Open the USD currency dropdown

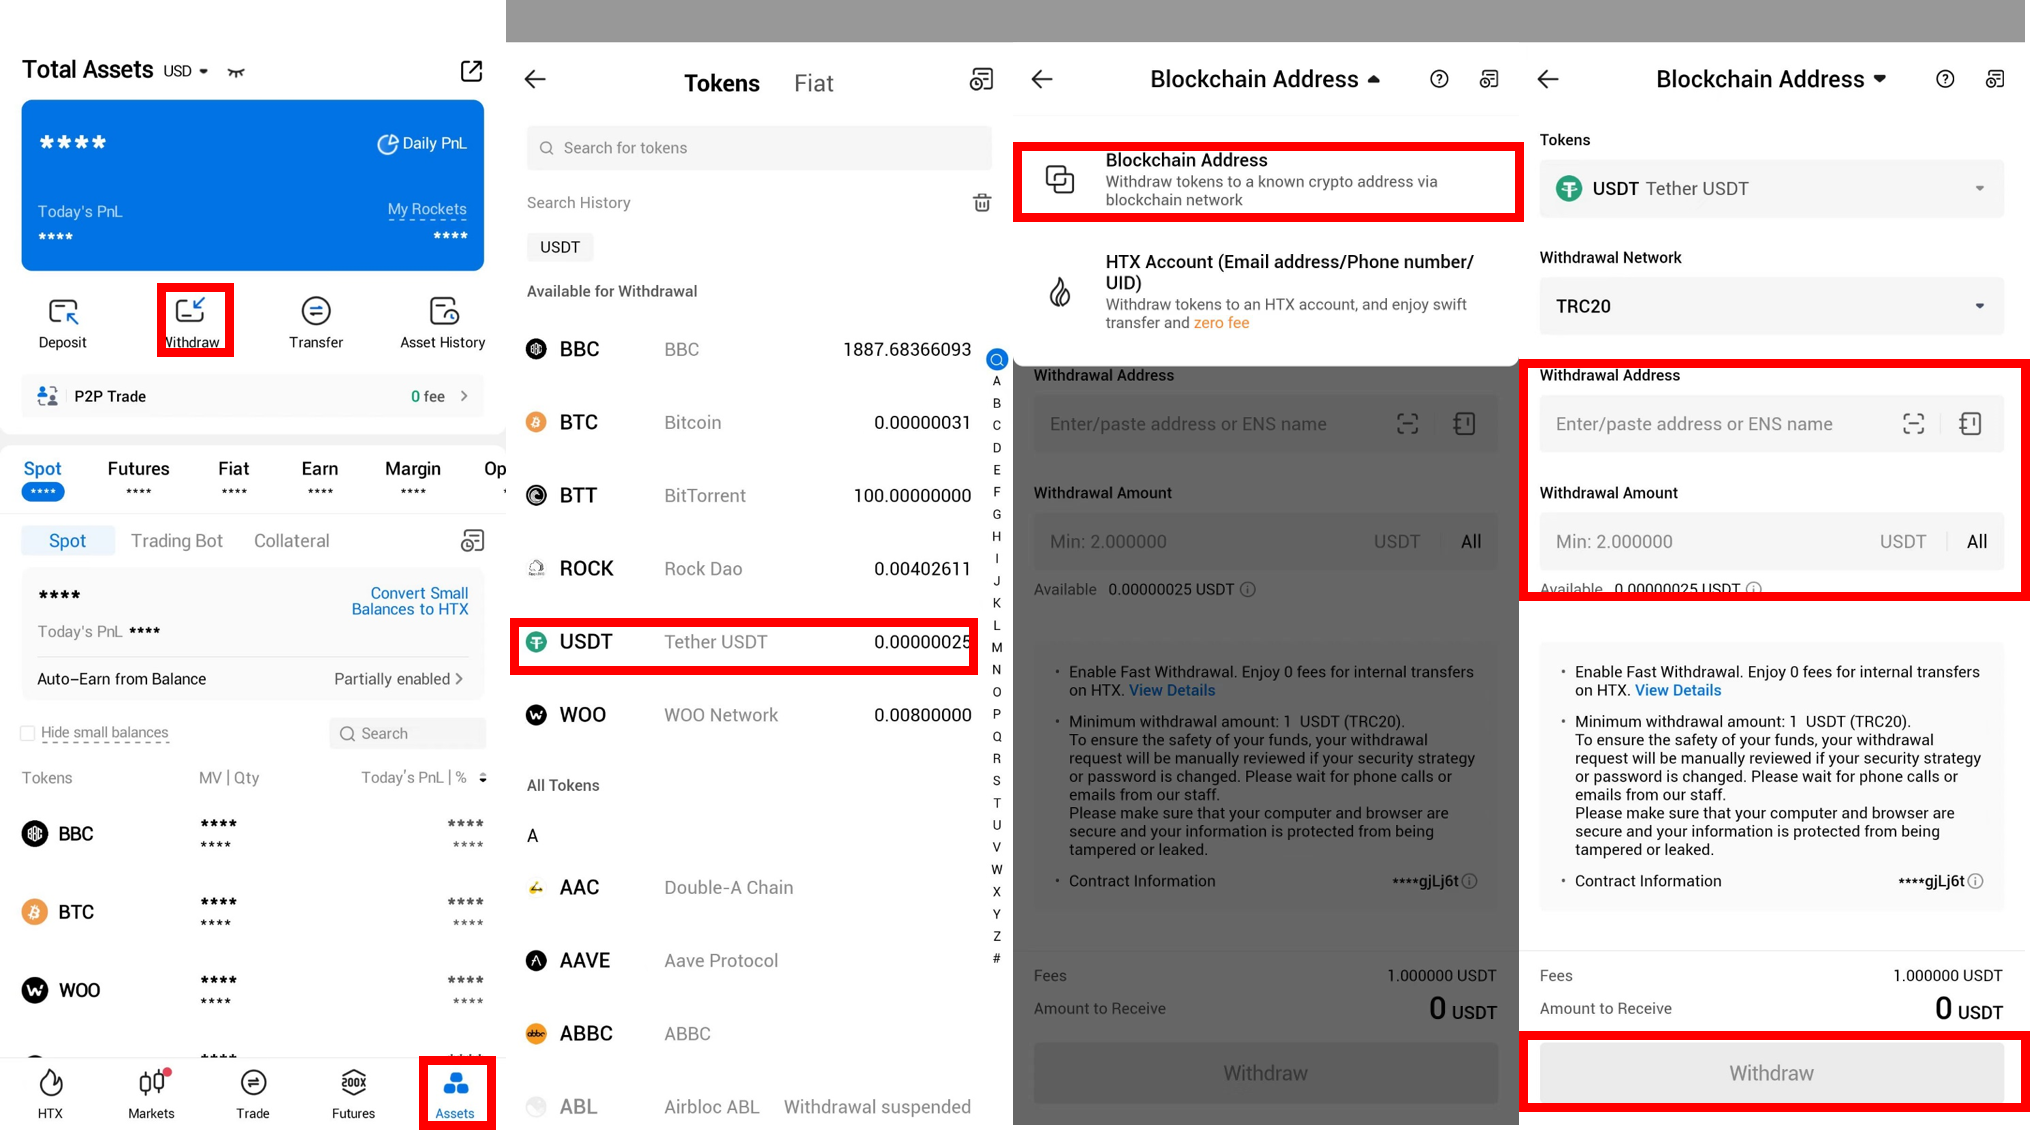point(187,71)
